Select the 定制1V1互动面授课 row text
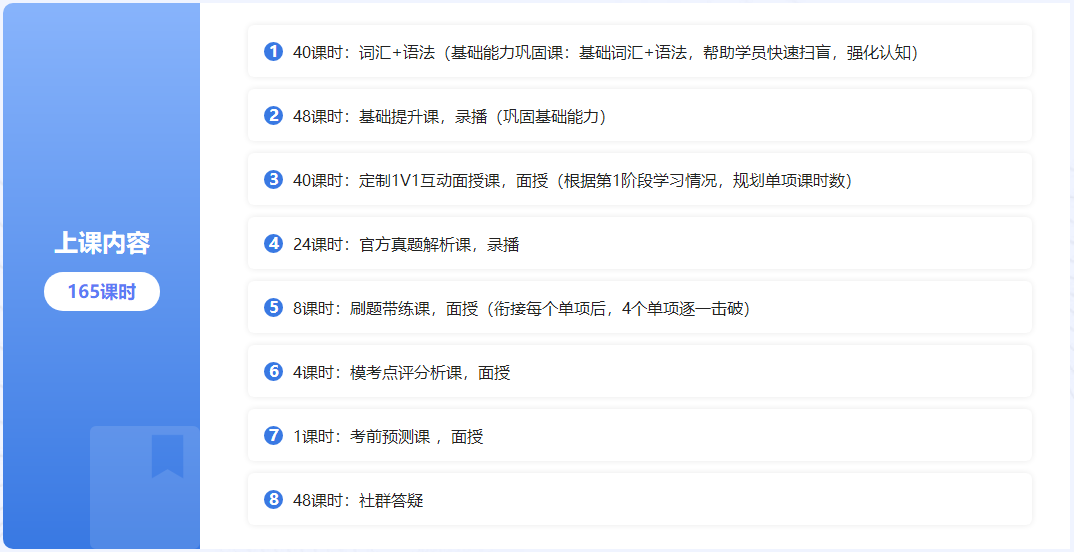 [572, 180]
